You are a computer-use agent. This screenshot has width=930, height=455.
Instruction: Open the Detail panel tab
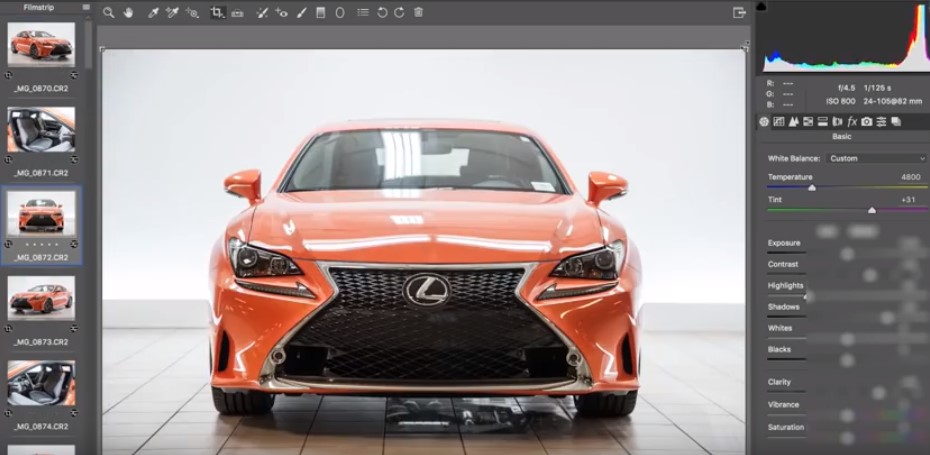794,122
